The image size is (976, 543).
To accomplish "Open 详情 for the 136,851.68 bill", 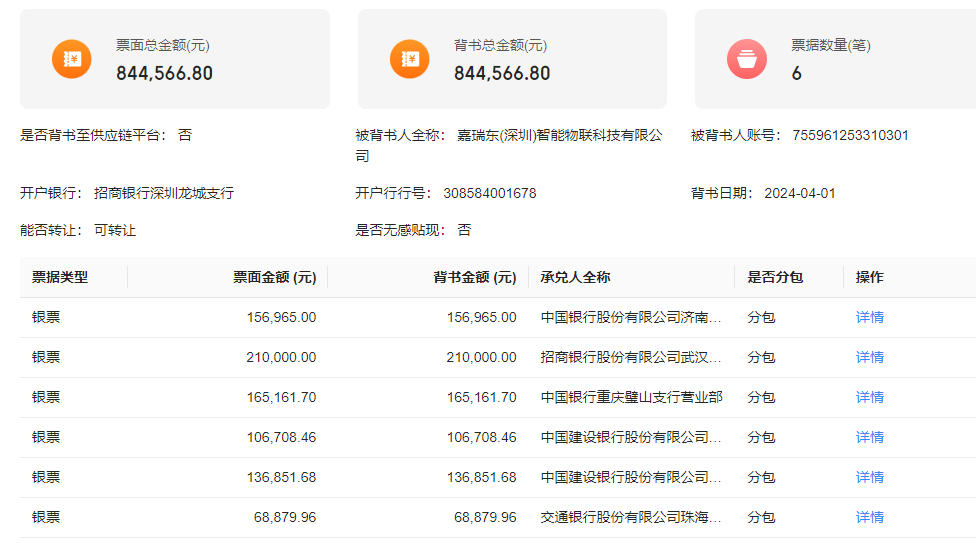I will tap(870, 477).
